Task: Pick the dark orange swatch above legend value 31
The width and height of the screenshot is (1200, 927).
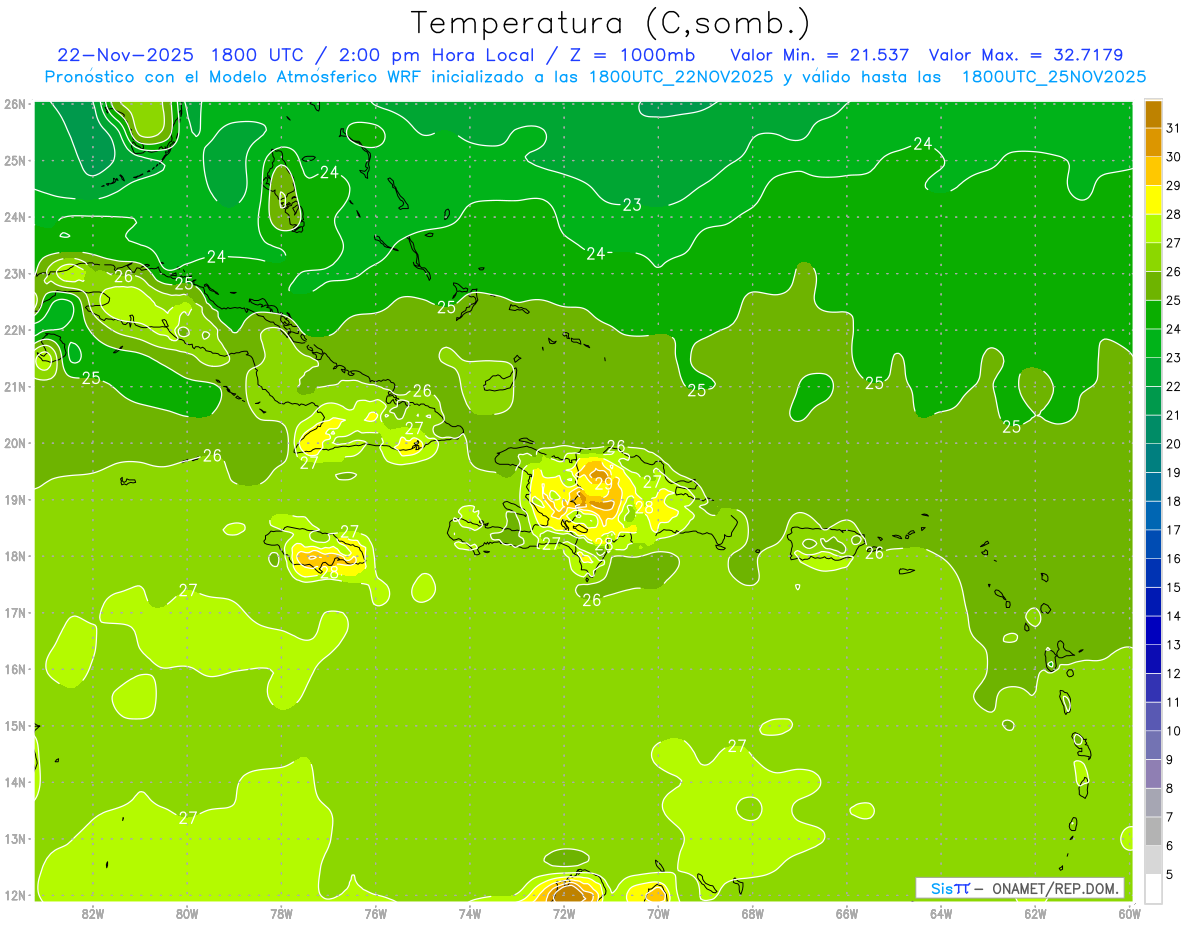Action: pos(1153,115)
